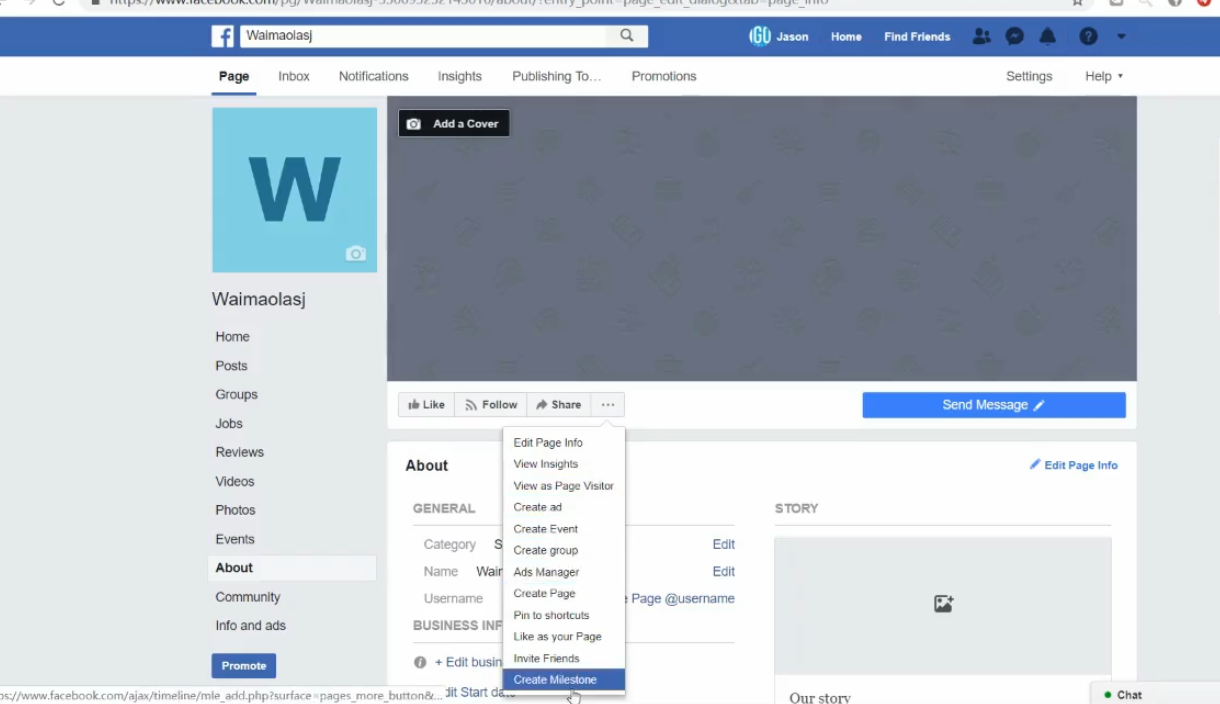
Task: Open the Promotions tab
Action: click(x=664, y=76)
